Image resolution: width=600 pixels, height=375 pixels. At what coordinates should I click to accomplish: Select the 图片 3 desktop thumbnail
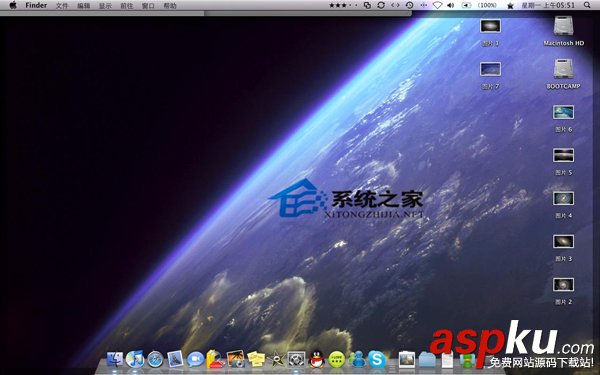click(x=563, y=241)
